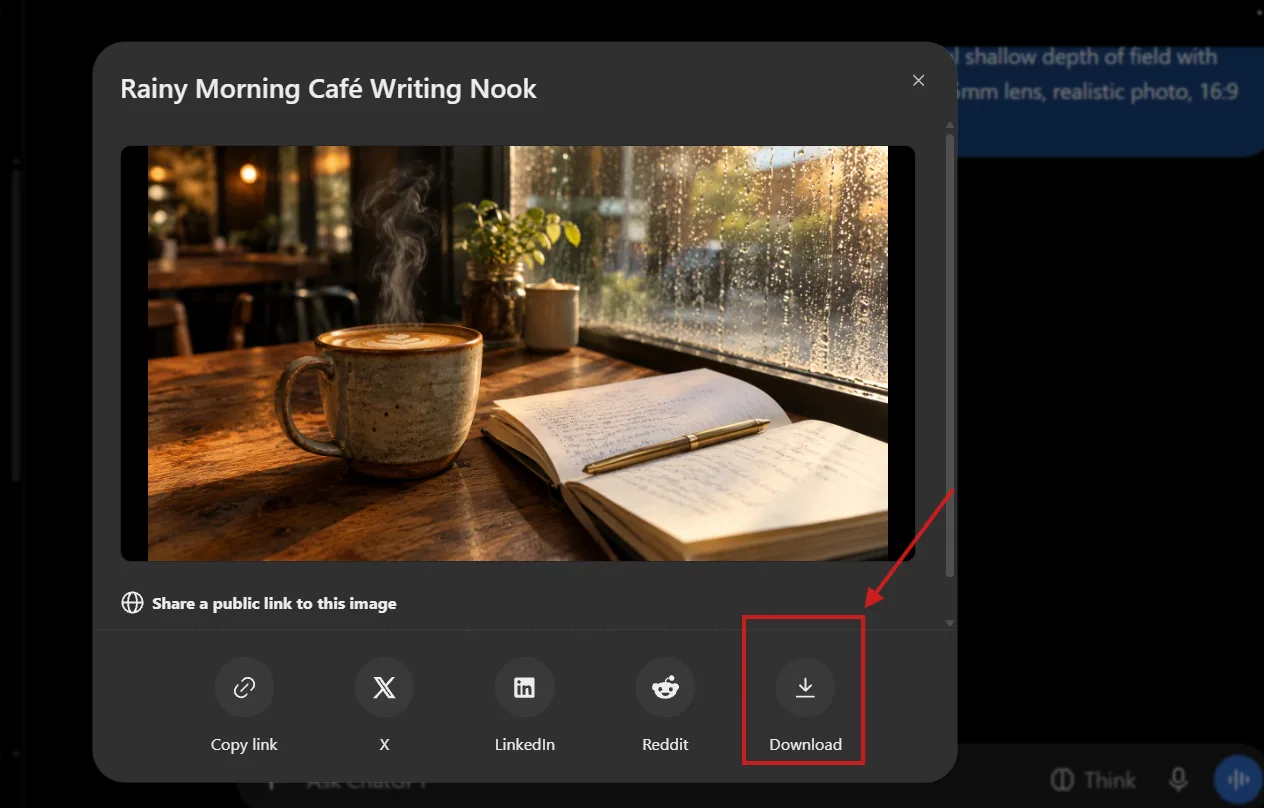Share the image on LinkedIn

(524, 687)
